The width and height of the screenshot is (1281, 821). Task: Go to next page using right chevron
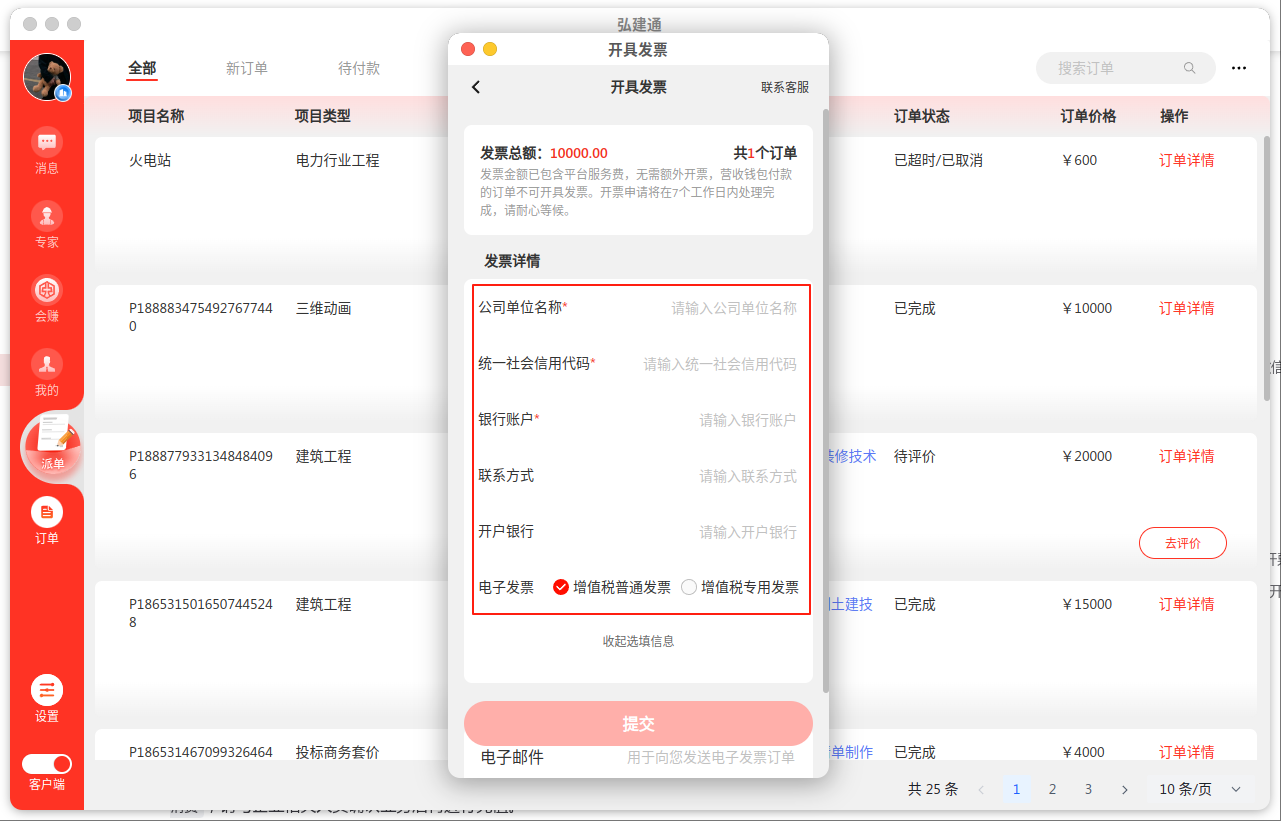click(x=1124, y=789)
